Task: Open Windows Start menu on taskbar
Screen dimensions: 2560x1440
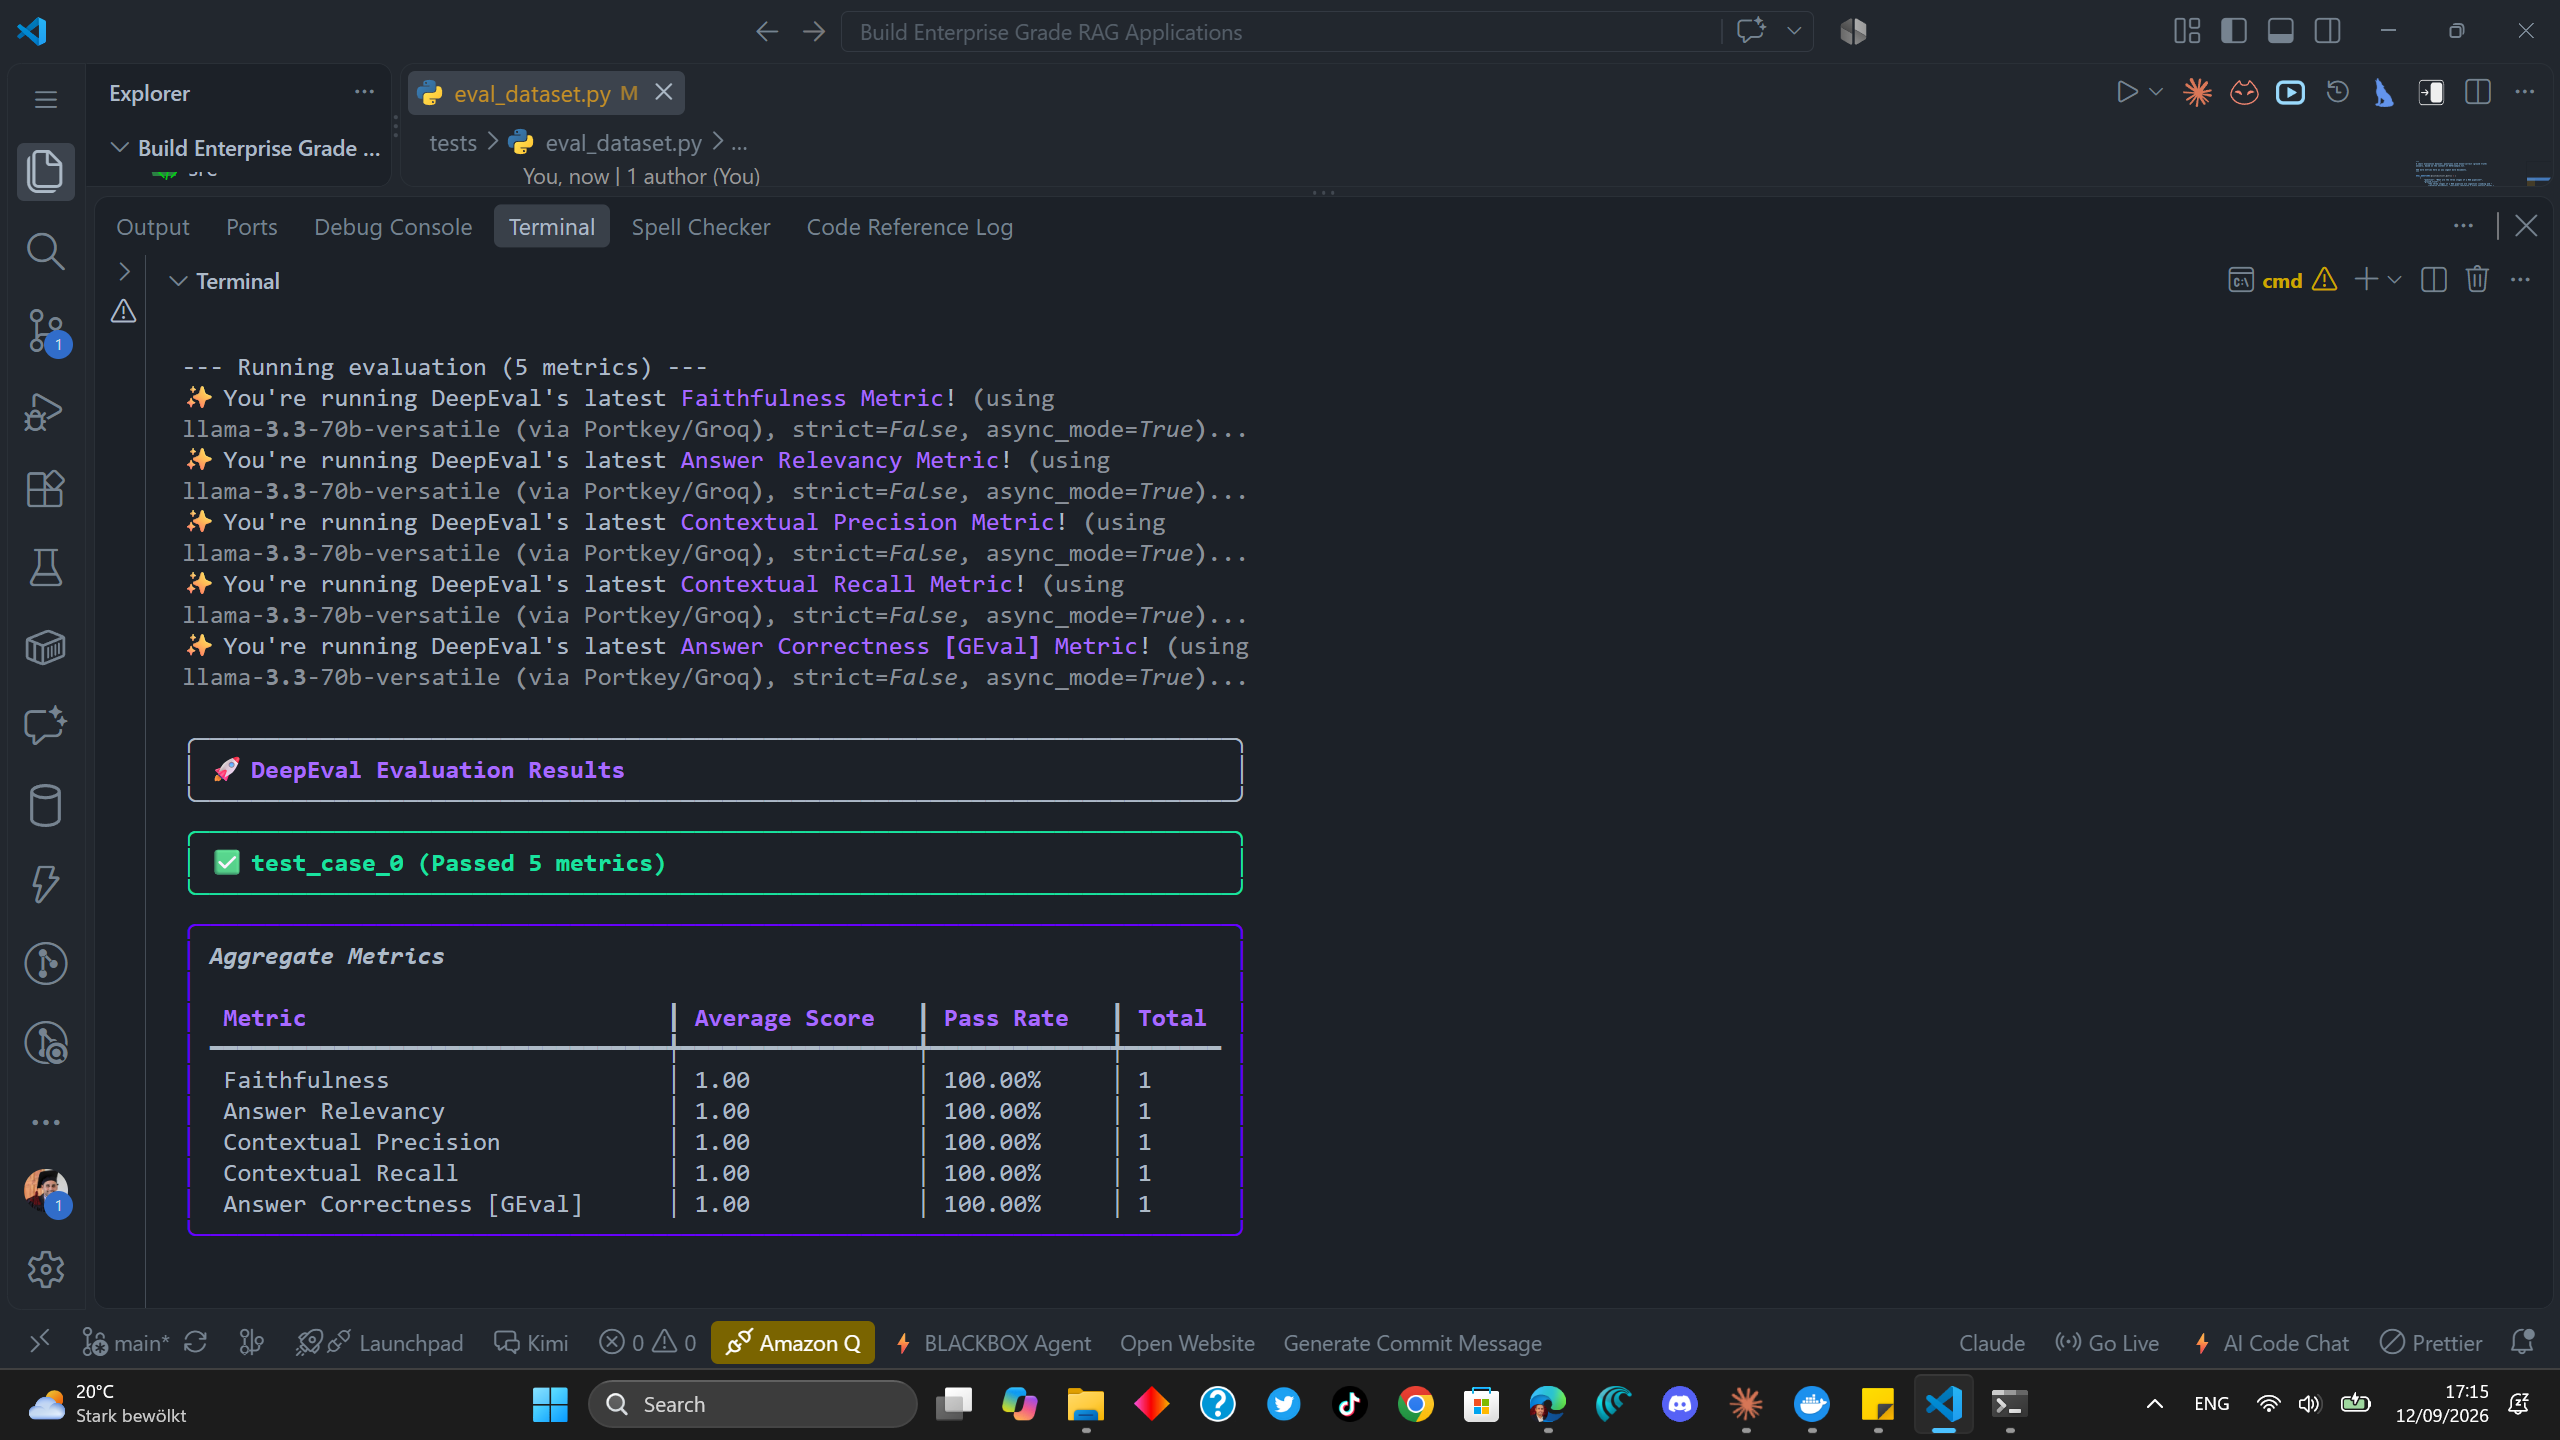Action: (550, 1404)
